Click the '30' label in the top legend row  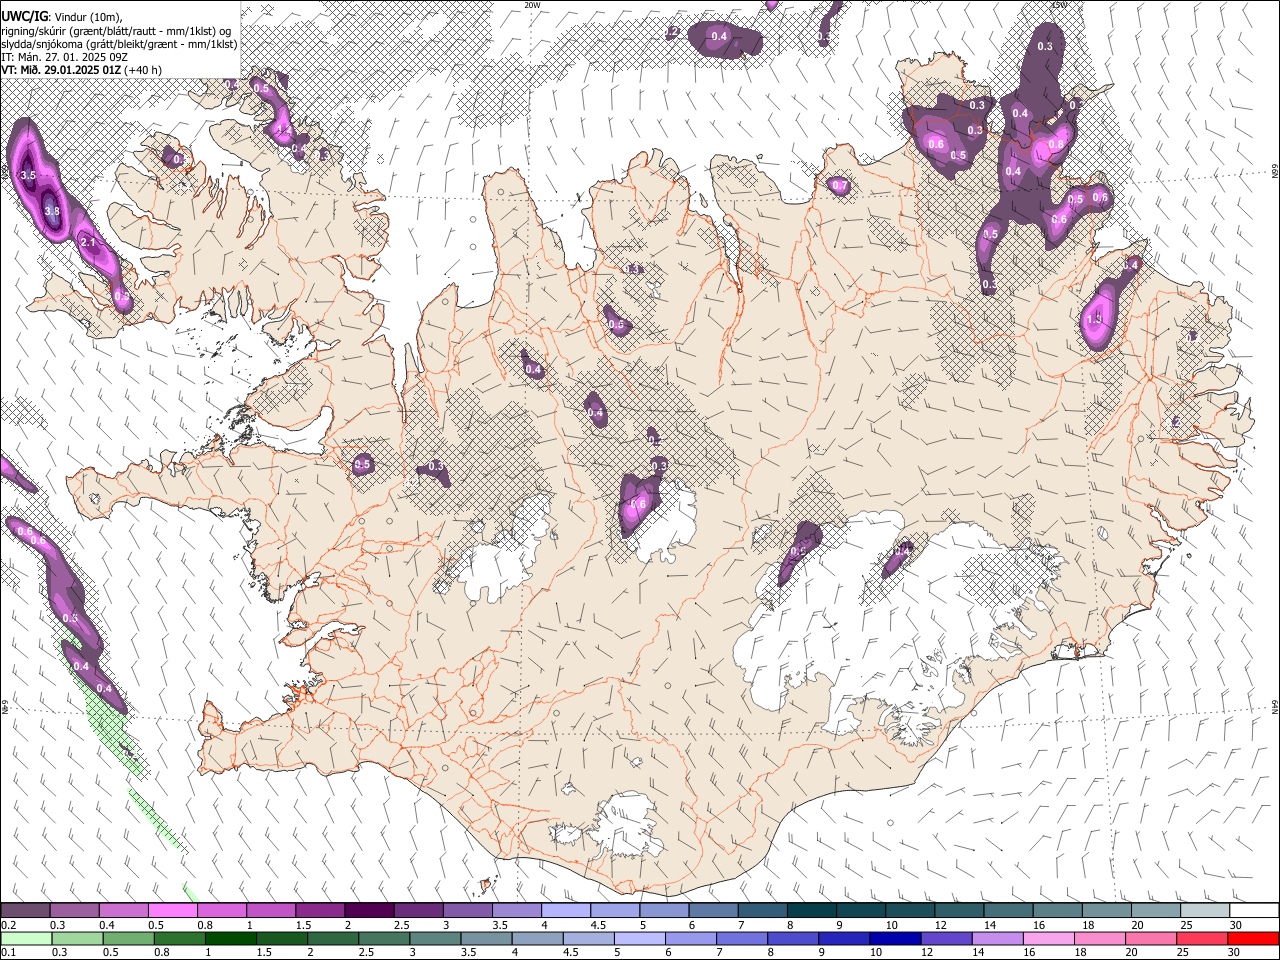pos(1236,925)
